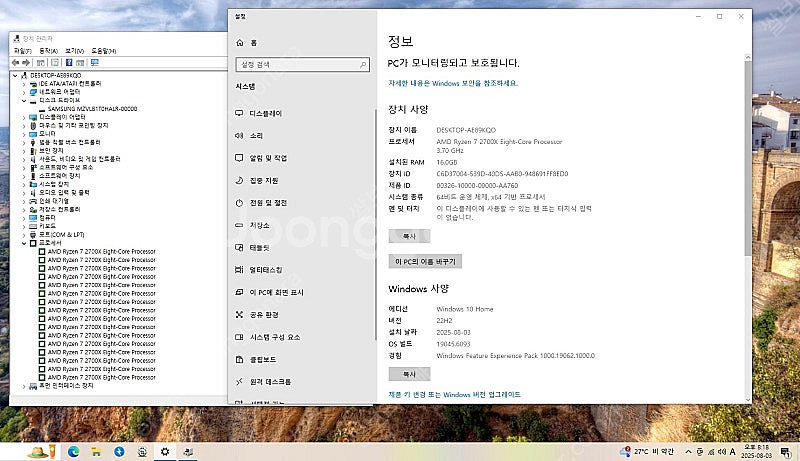Launch Microsoft Edge from taskbar

(73, 452)
